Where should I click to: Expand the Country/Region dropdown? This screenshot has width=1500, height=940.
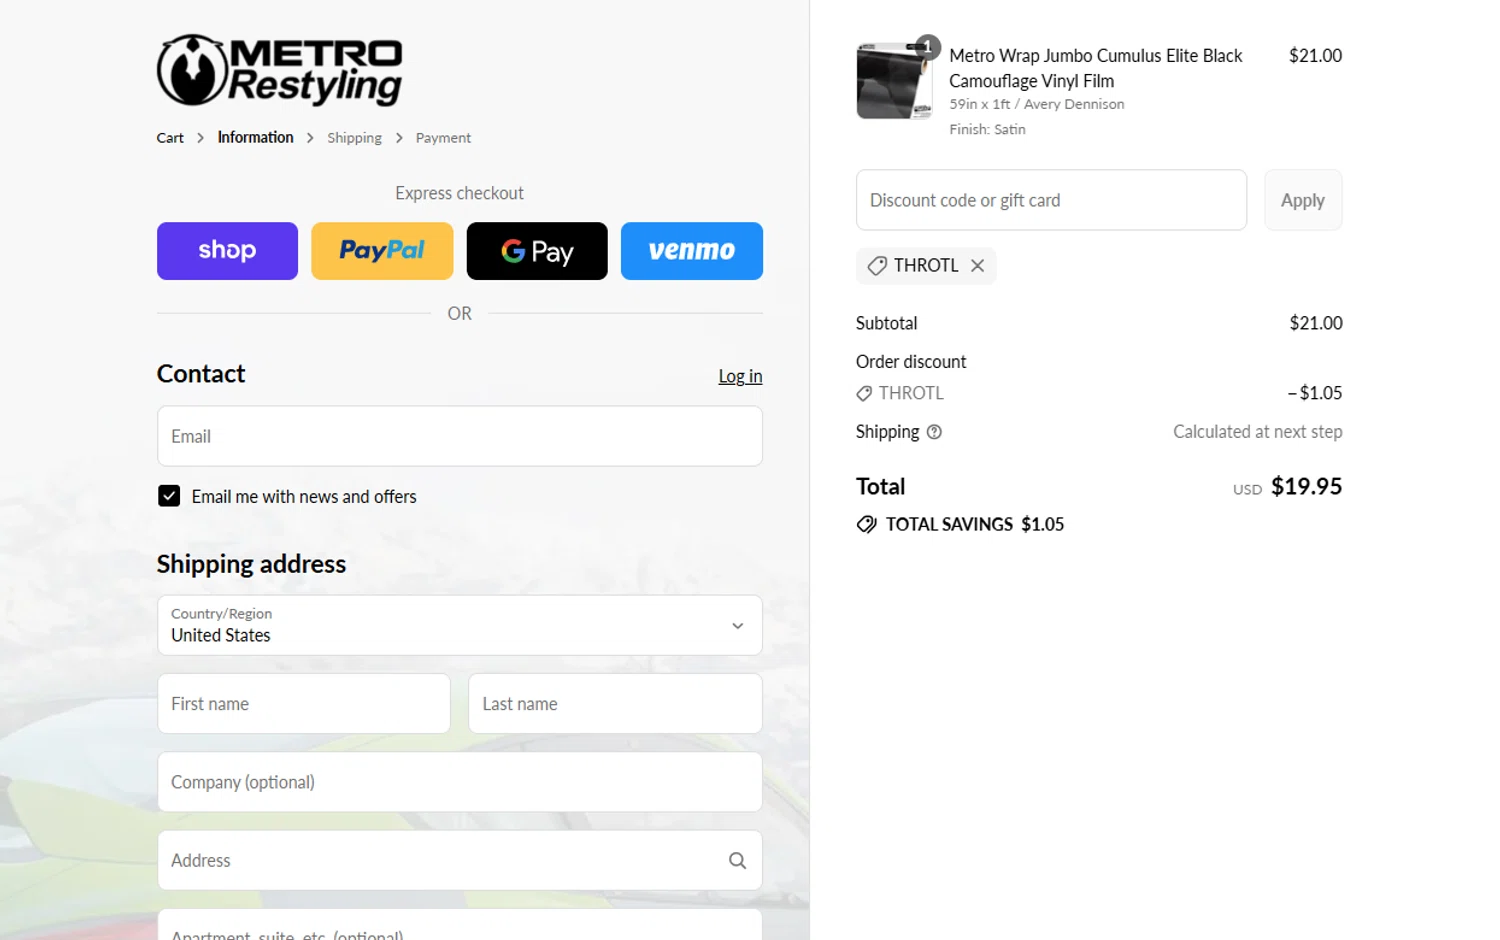coord(460,626)
